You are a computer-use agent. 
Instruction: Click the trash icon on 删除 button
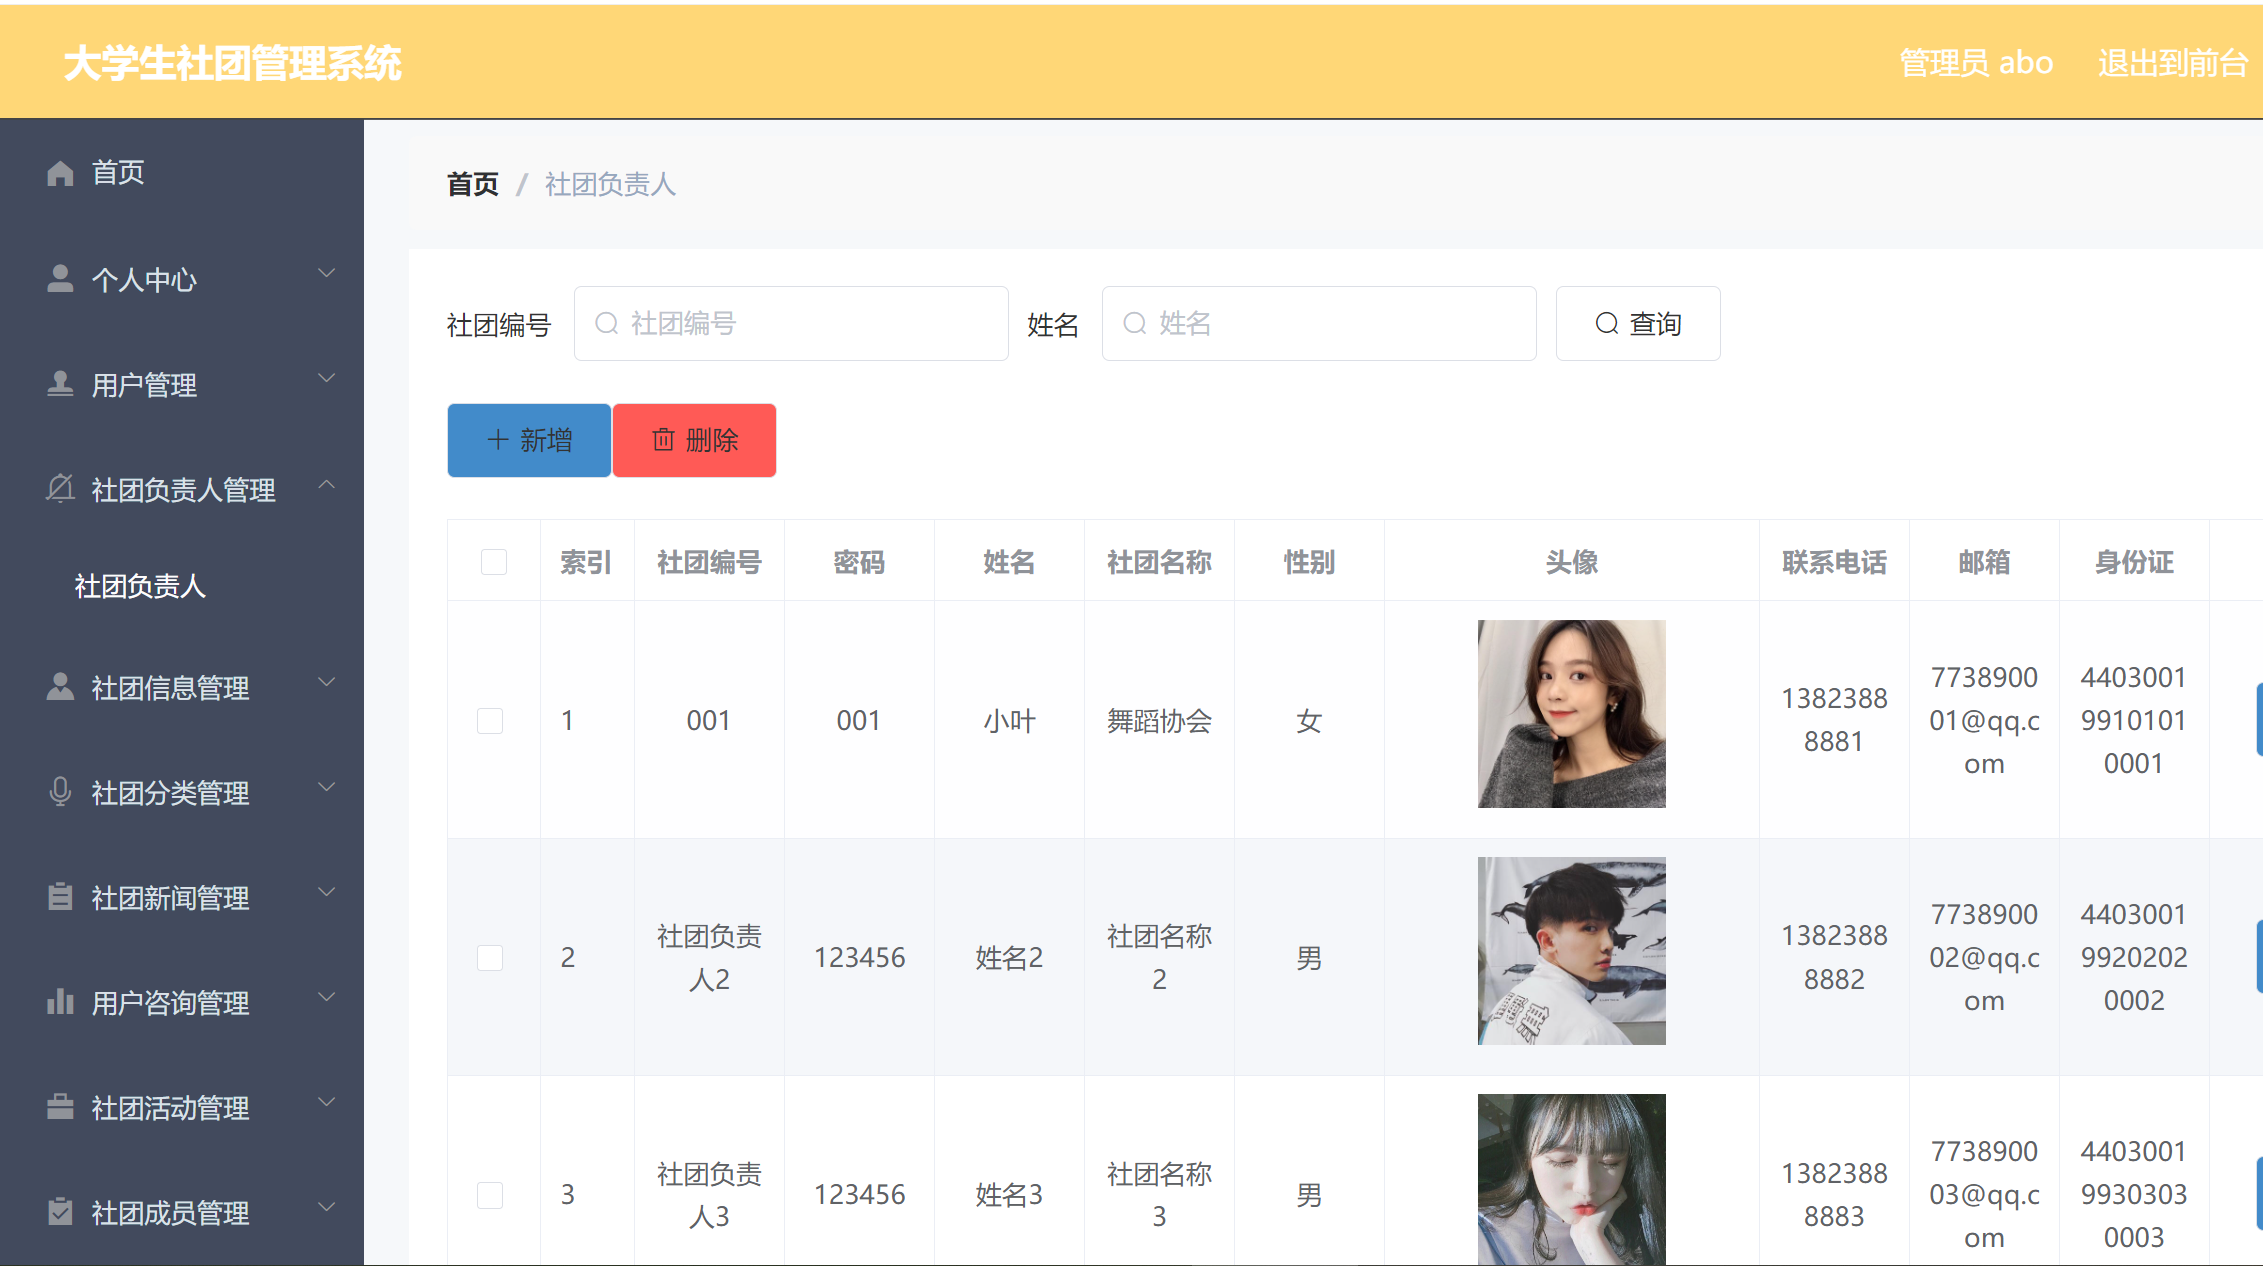[663, 440]
